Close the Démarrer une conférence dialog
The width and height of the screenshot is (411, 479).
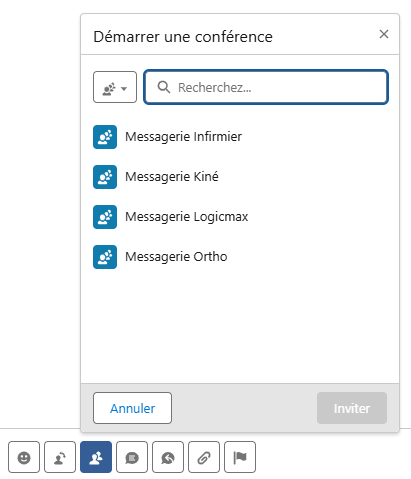384,34
